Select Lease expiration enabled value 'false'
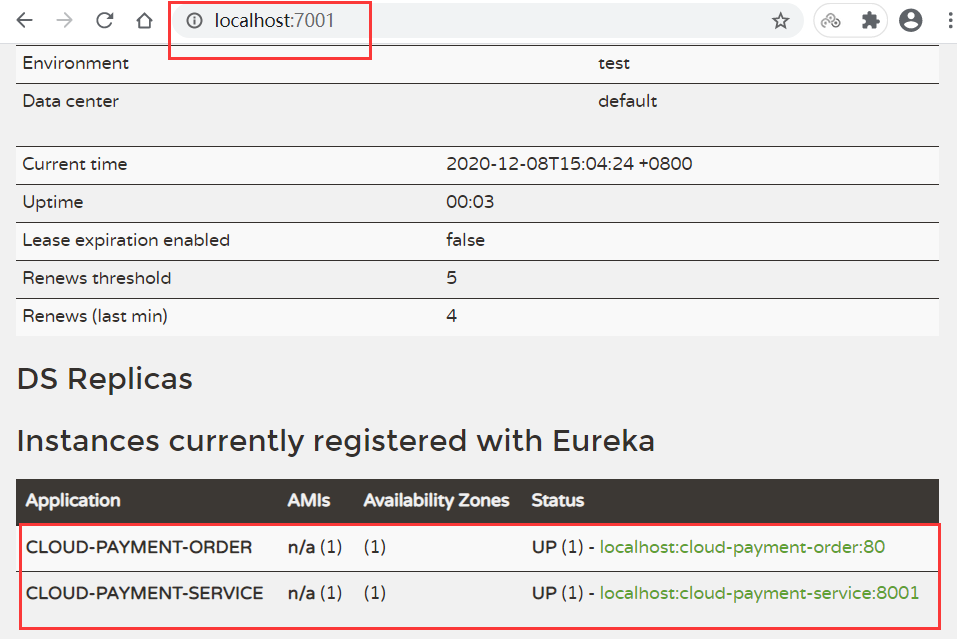The height and width of the screenshot is (639, 957). pos(466,240)
